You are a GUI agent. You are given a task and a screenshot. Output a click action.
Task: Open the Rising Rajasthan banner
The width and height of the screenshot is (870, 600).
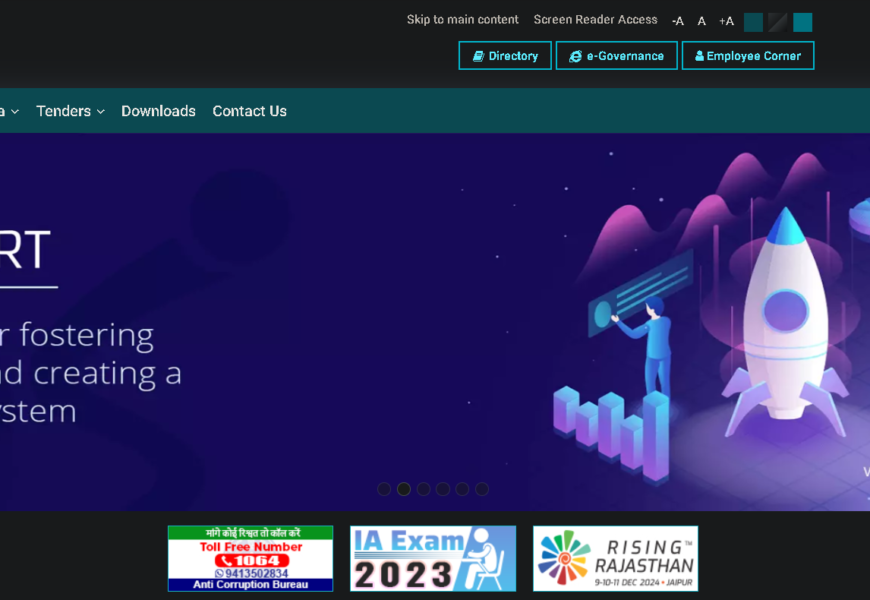615,558
